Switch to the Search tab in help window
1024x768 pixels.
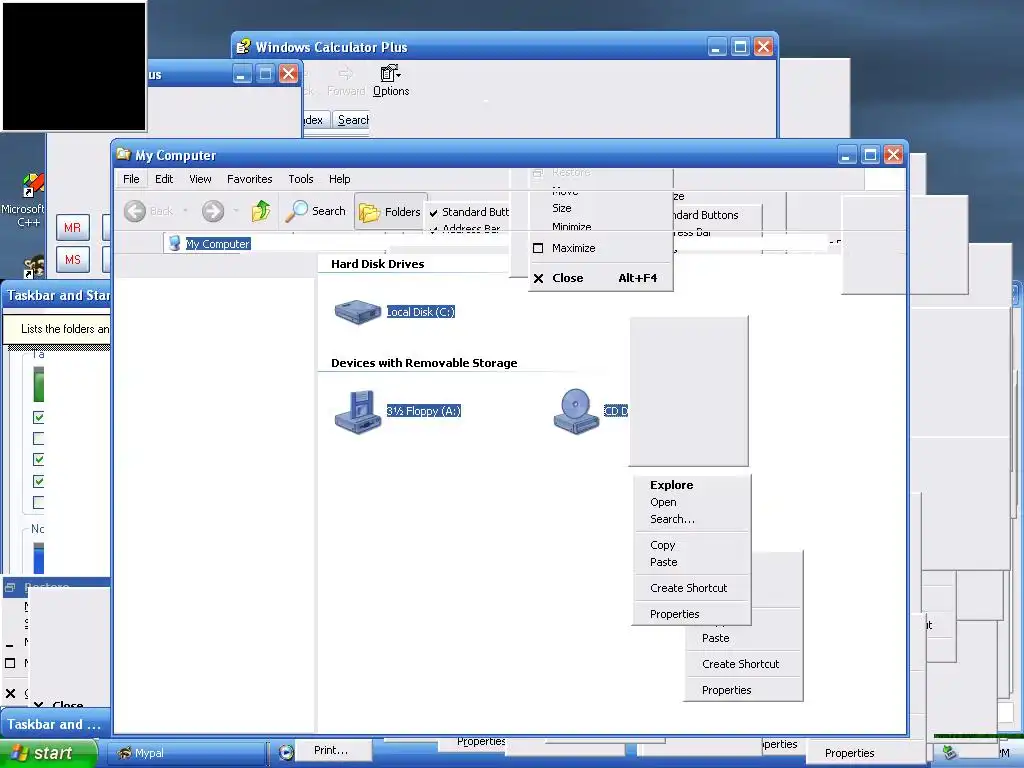(x=352, y=120)
